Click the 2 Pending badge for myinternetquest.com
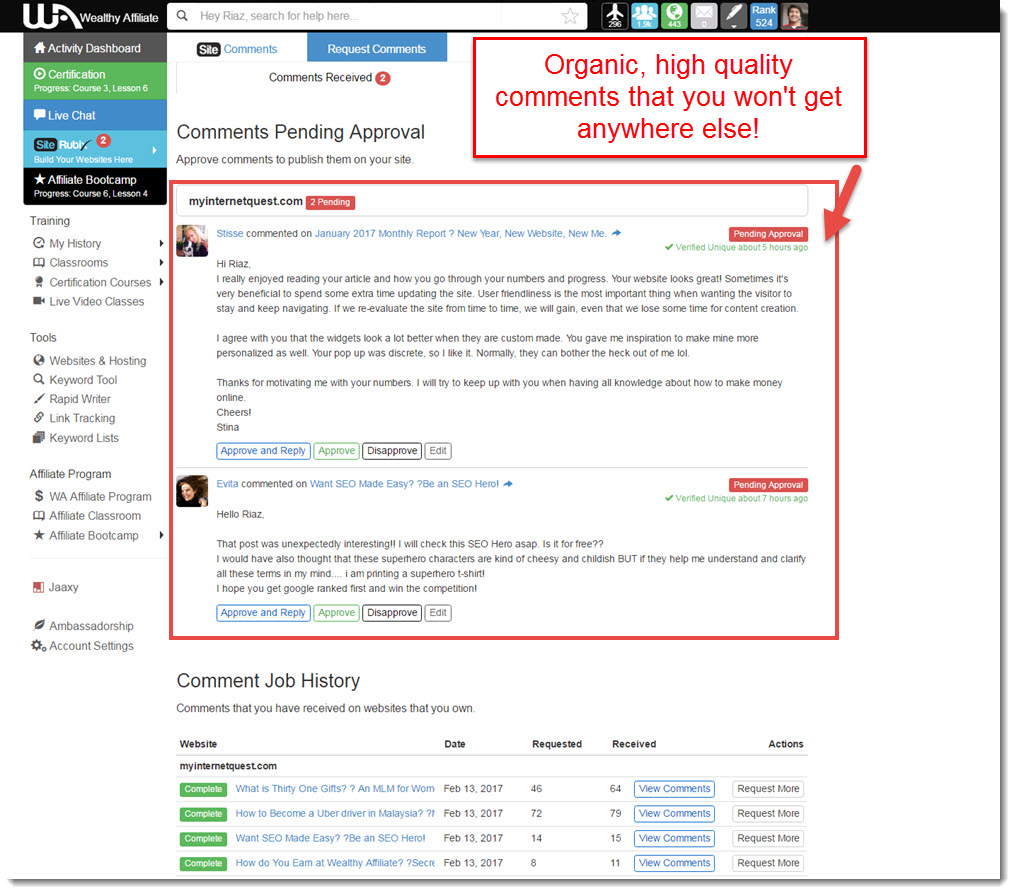 click(x=330, y=202)
